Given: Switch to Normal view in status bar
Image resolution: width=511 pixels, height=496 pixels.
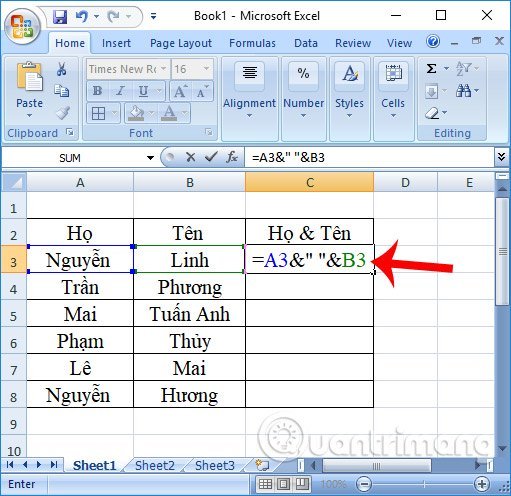Looking at the screenshot, I should (x=265, y=484).
